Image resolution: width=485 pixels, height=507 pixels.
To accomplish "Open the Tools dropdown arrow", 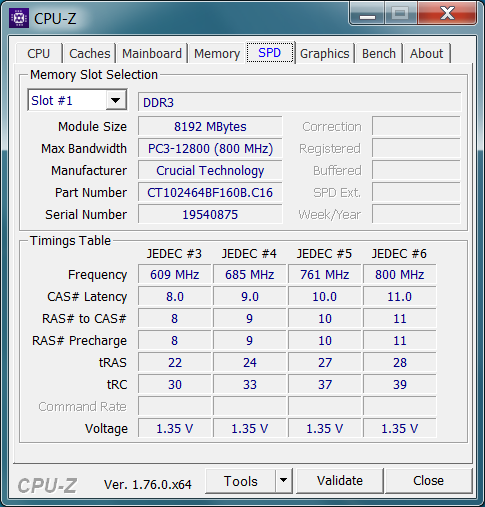I will pyautogui.click(x=283, y=480).
